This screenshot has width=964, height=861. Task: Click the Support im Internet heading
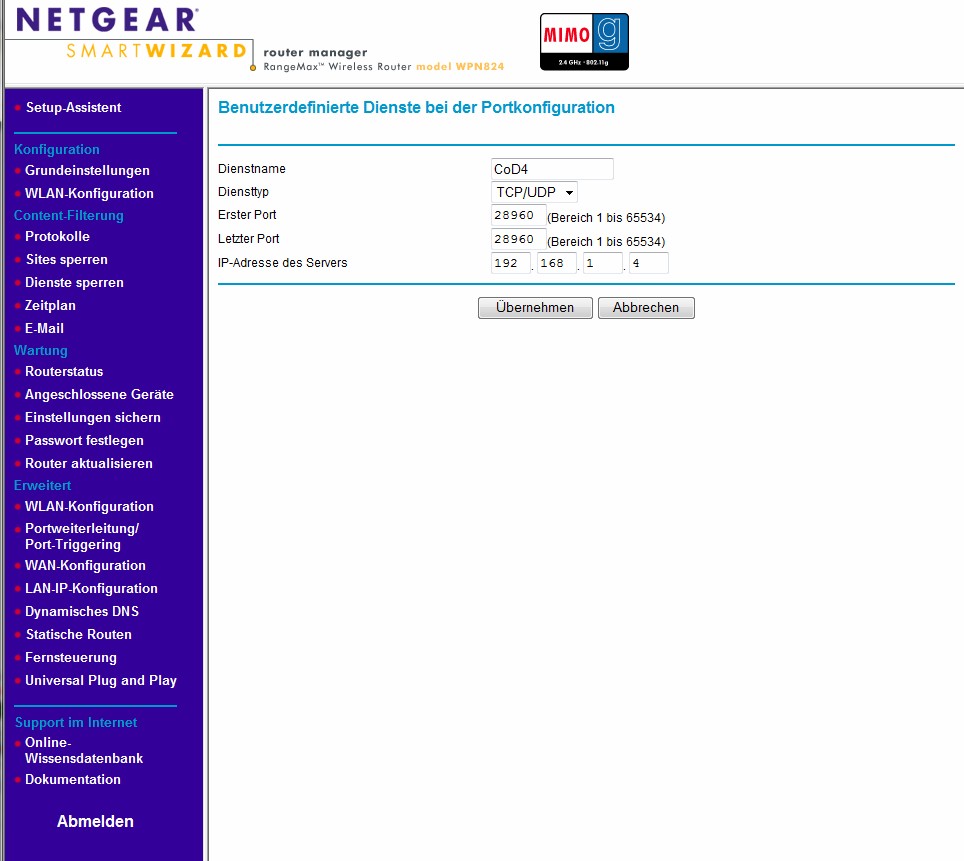coord(76,723)
